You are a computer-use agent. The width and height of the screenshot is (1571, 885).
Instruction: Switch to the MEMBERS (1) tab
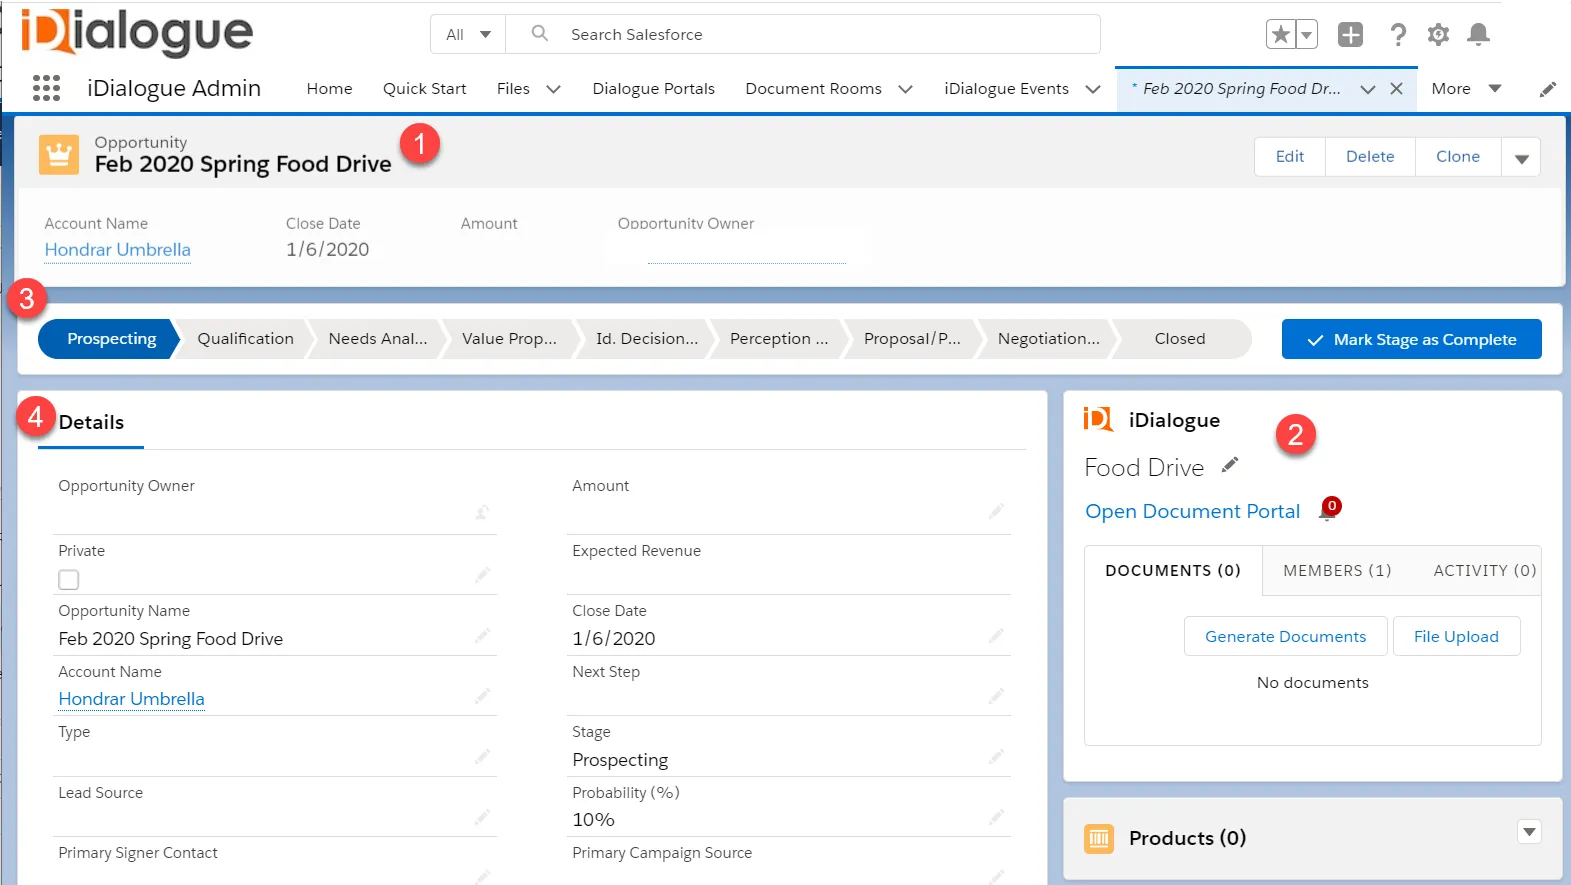(x=1337, y=570)
